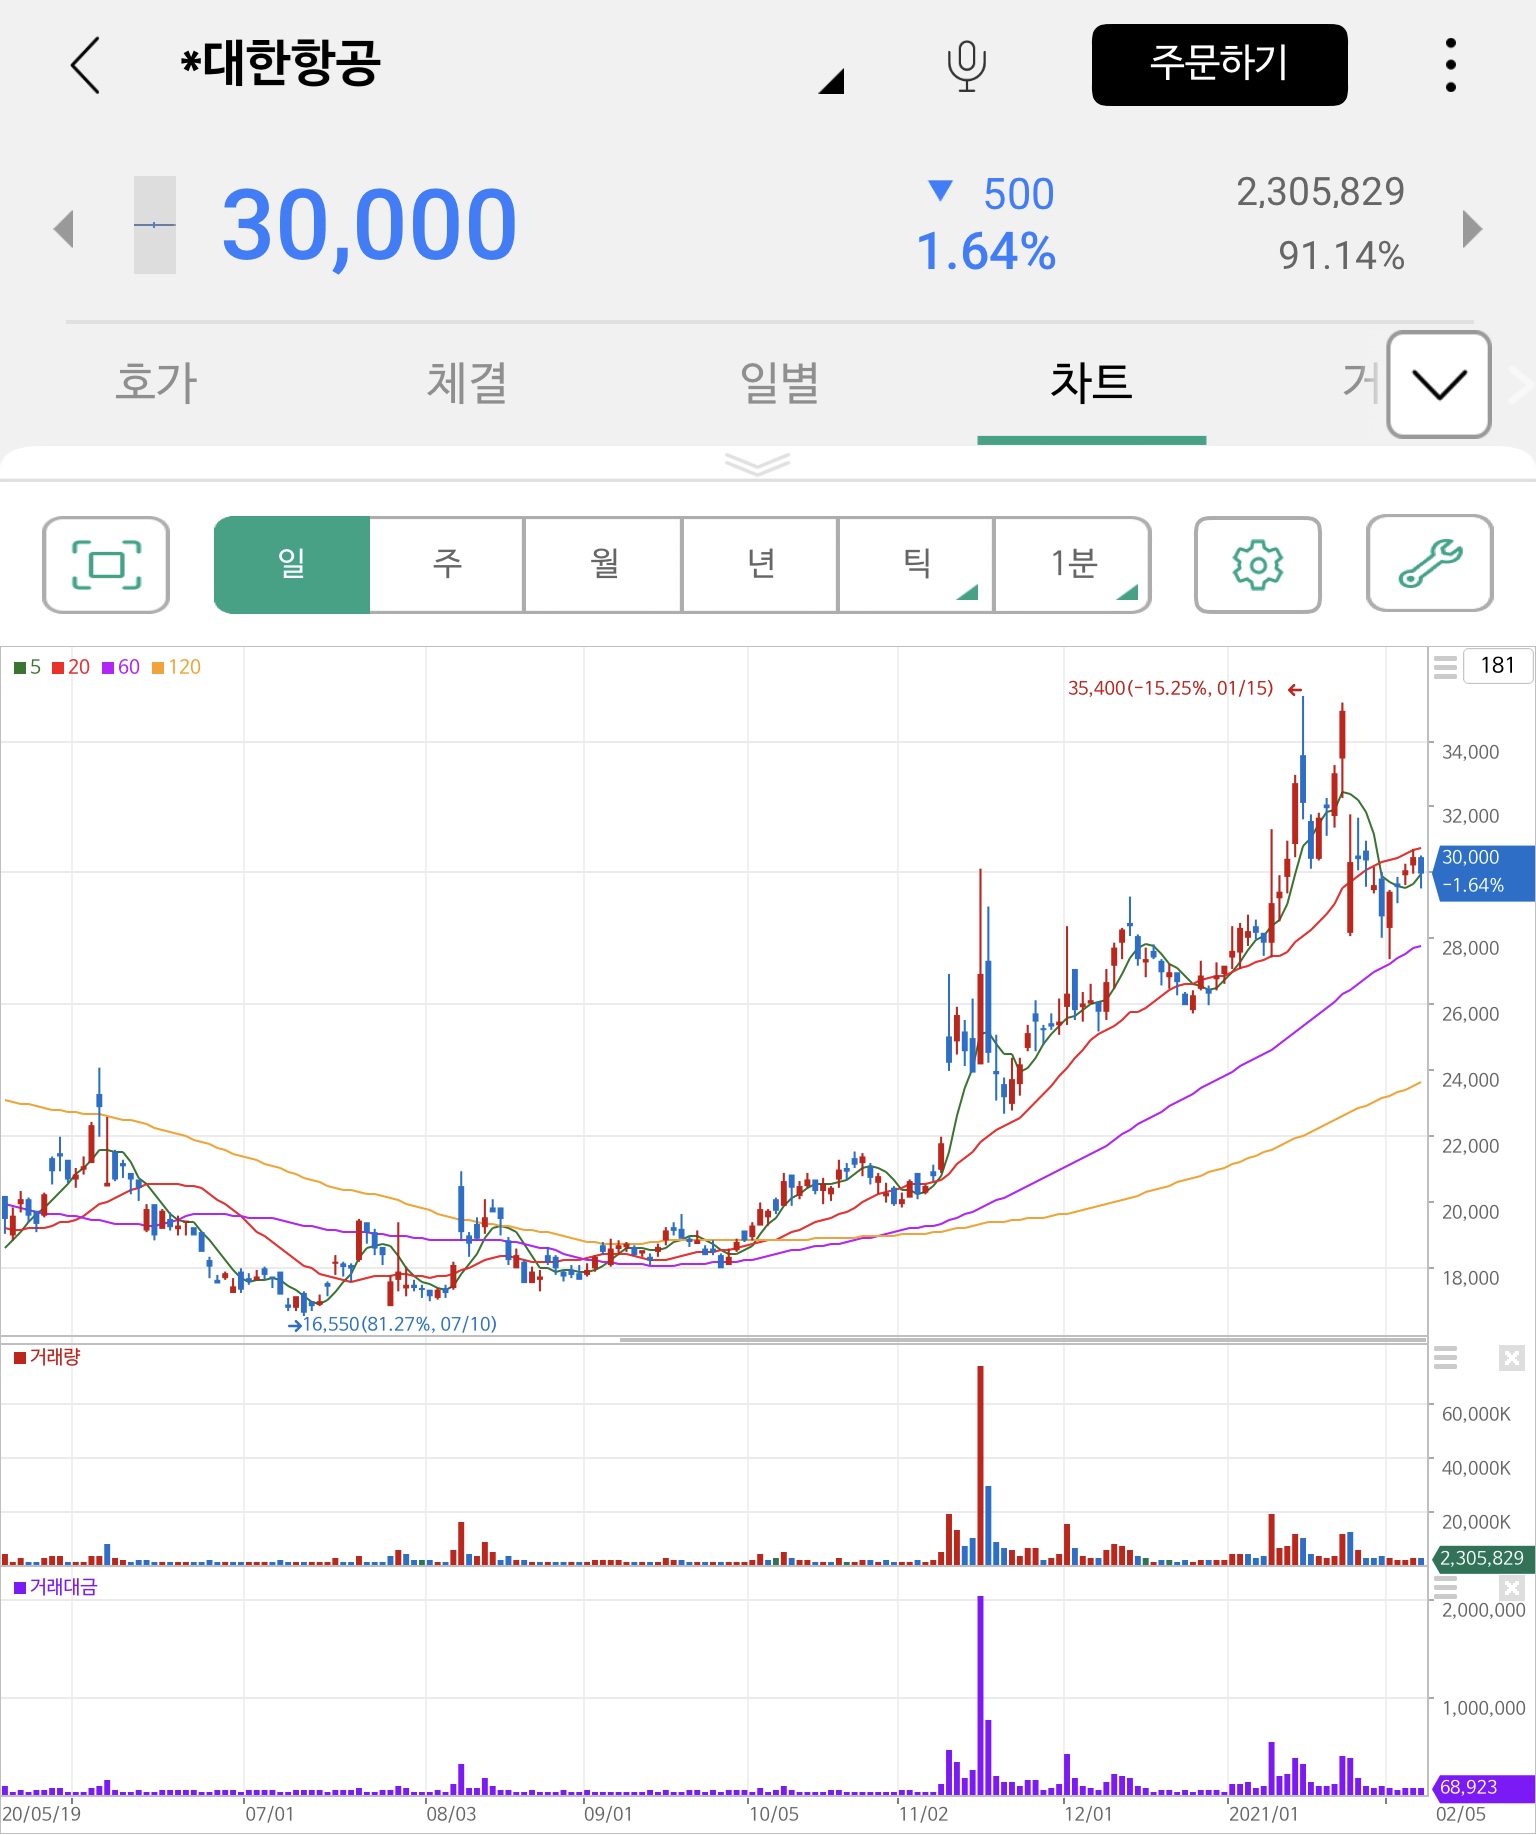The image size is (1536, 1835).
Task: Tap the 거래량 indicator label
Action: click(x=47, y=1357)
